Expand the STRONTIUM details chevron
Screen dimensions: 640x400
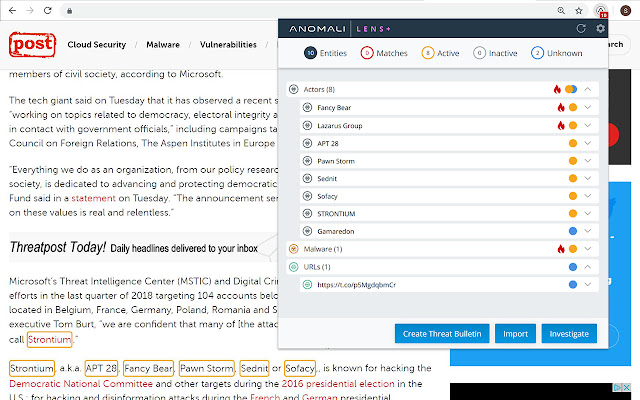coord(588,213)
